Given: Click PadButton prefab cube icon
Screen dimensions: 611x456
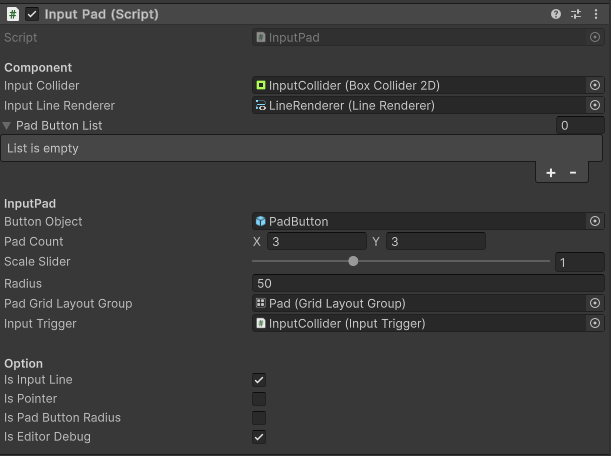Looking at the screenshot, I should click(261, 221).
